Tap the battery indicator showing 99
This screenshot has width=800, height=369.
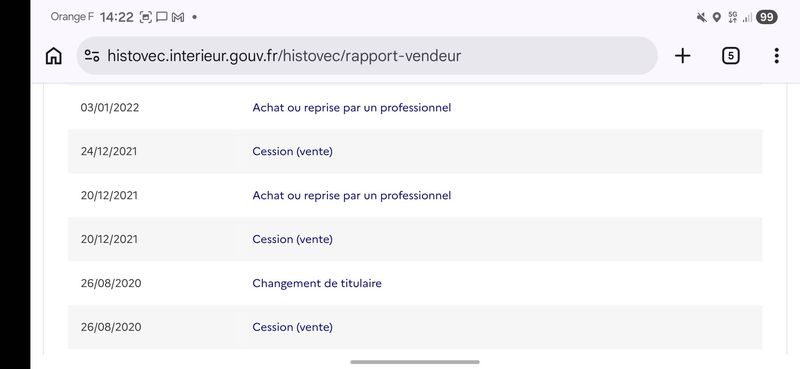(x=766, y=17)
